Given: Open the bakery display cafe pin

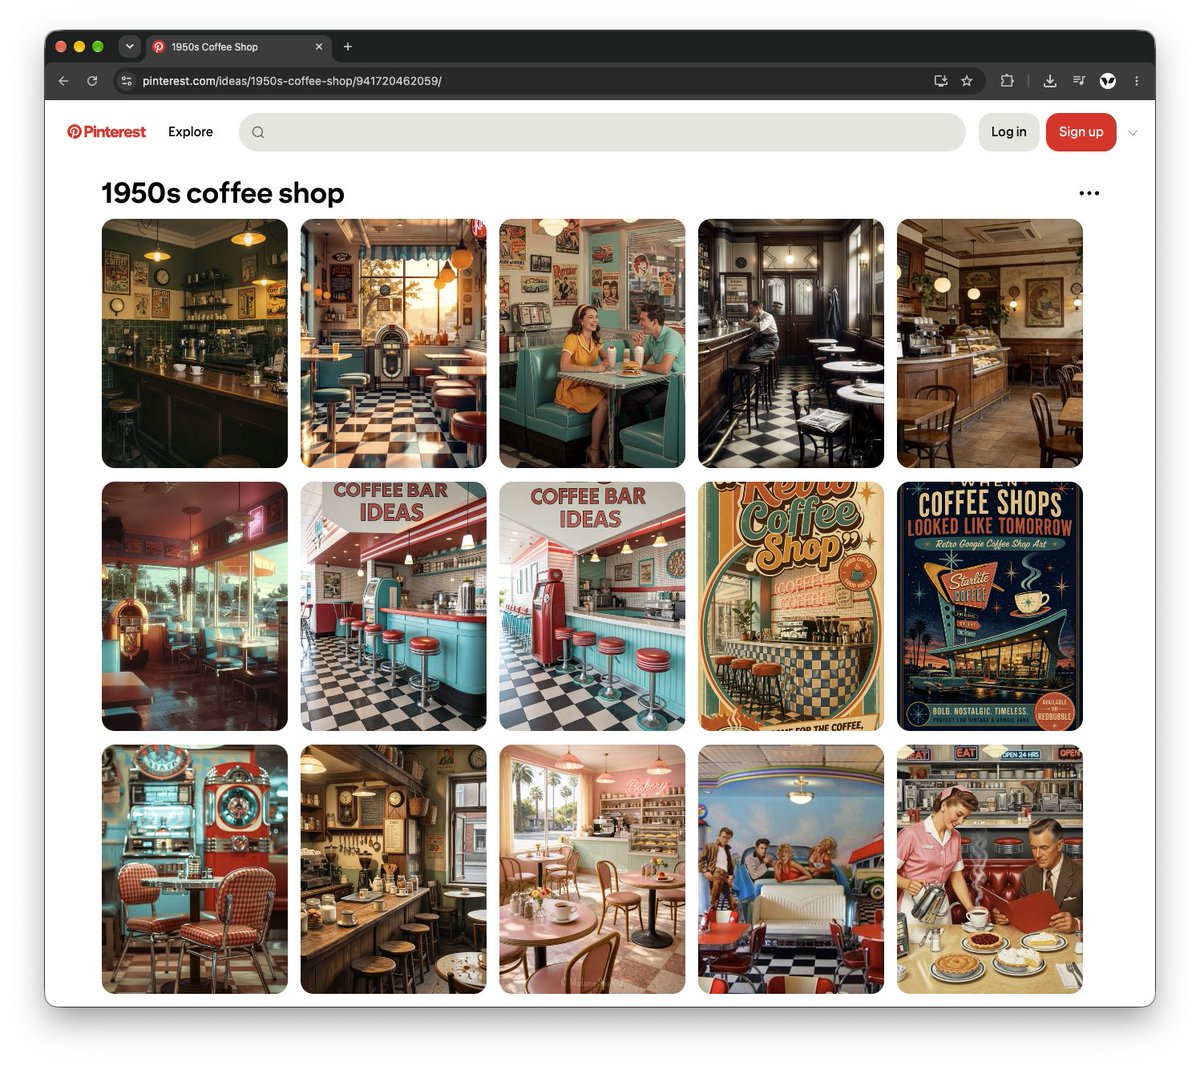Looking at the screenshot, I should 990,343.
